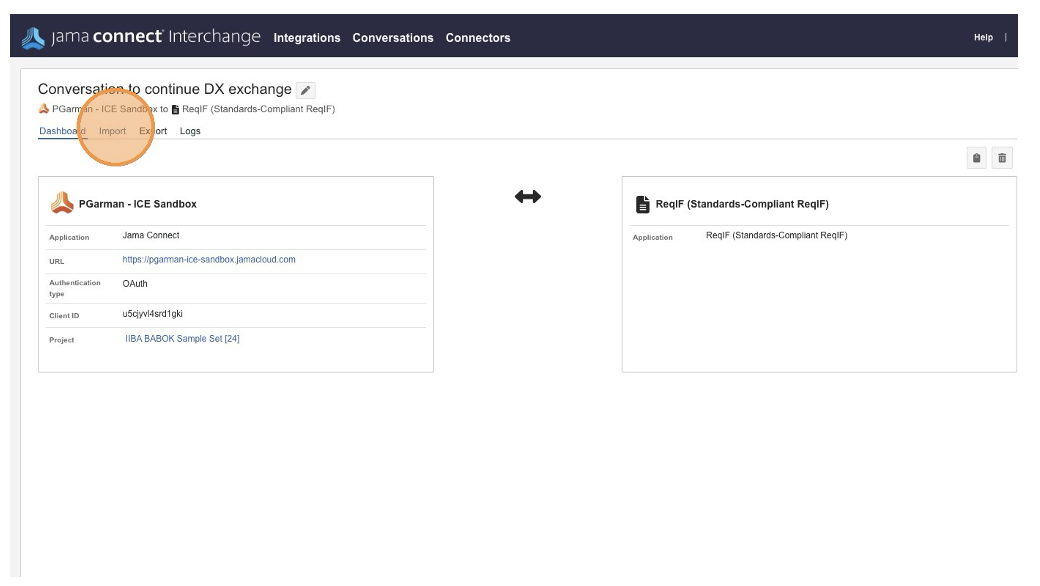The height and width of the screenshot is (586, 1040).
Task: Click the Help link
Action: coord(983,37)
